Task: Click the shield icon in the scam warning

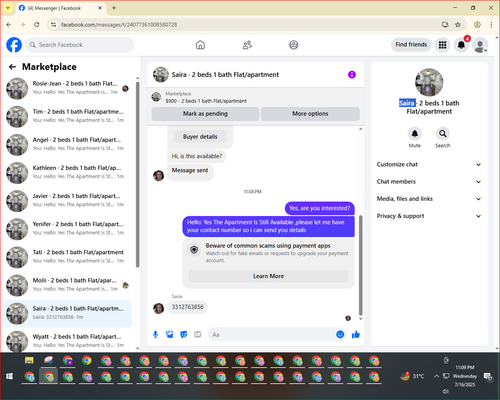Action: coord(194,250)
